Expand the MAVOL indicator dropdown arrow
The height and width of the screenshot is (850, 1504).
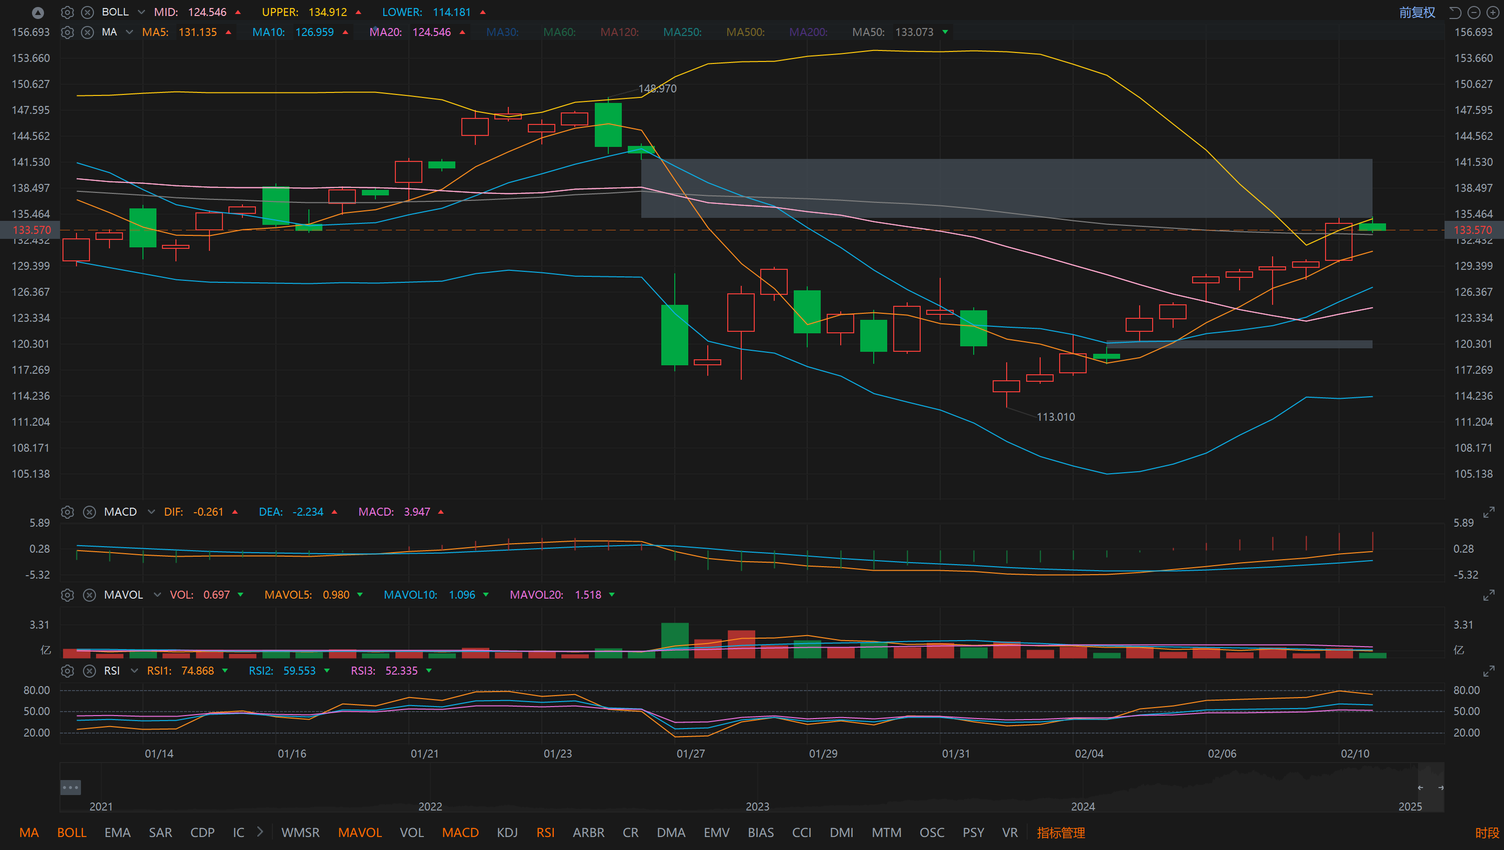[157, 595]
